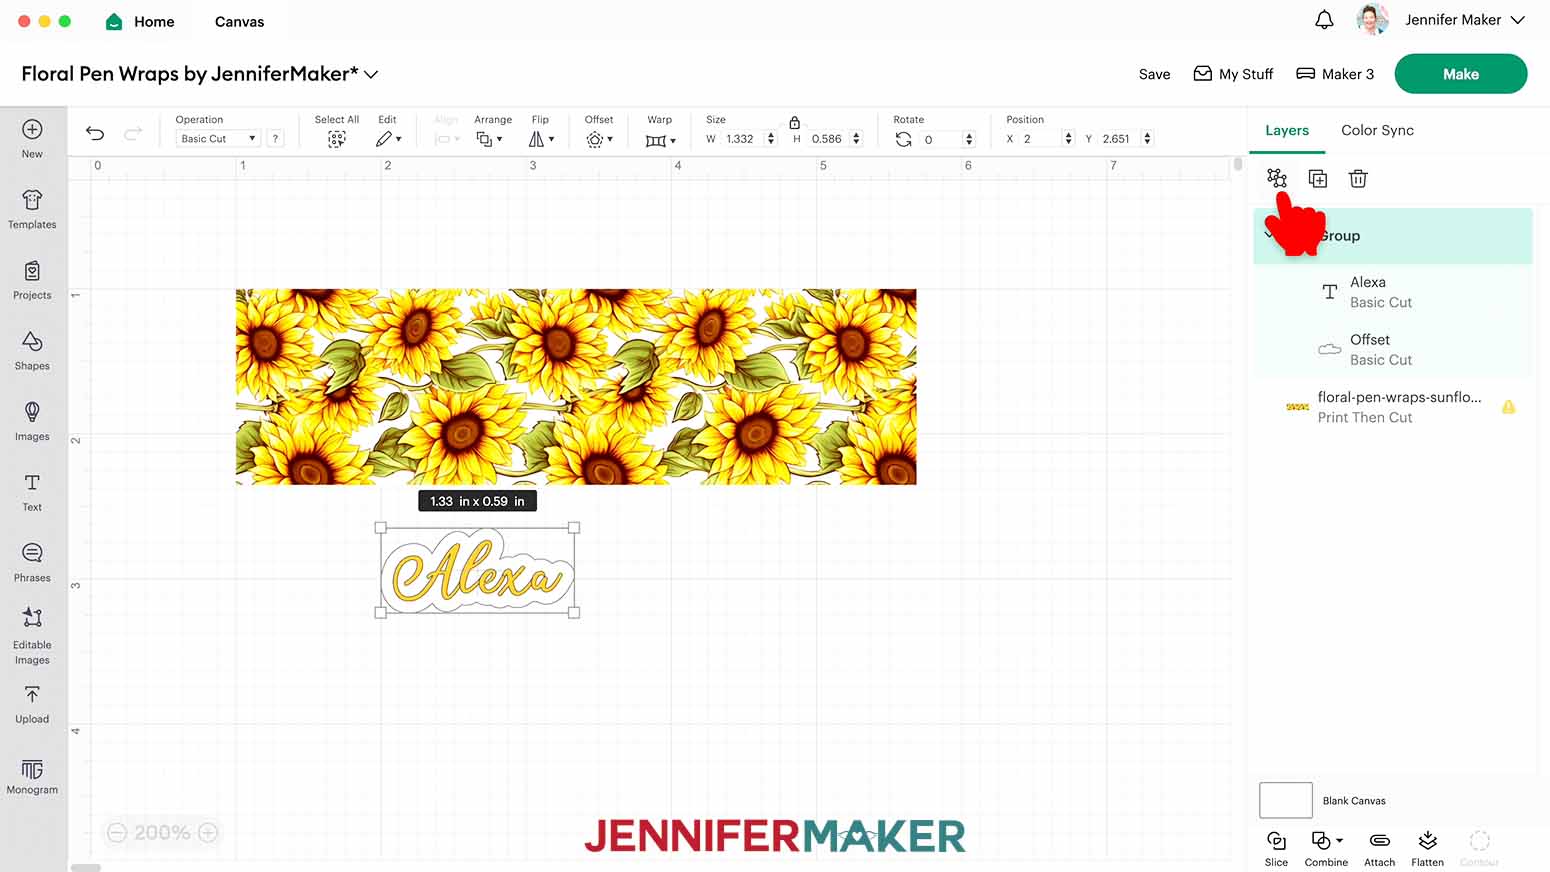1550x872 pixels.
Task: Open My Stuff
Action: click(1233, 74)
